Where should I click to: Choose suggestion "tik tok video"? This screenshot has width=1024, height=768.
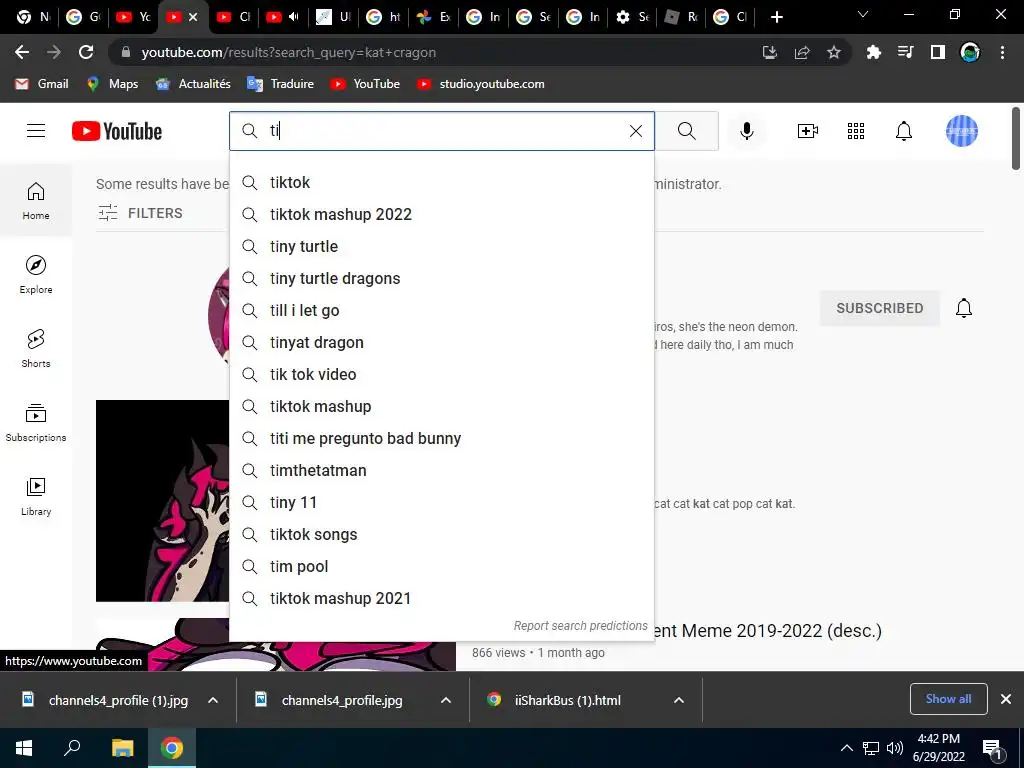(441, 374)
